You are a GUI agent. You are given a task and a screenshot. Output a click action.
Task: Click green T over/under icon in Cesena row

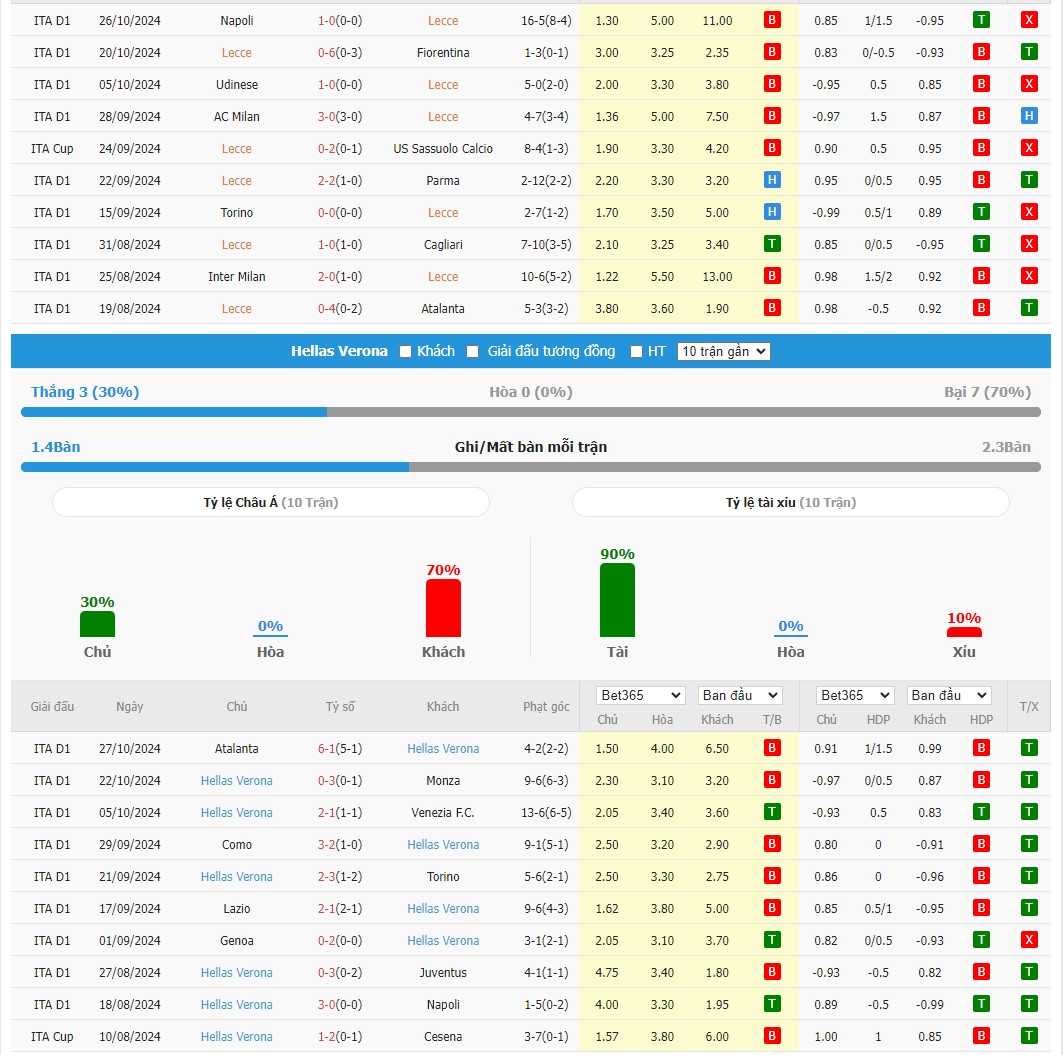[1029, 1036]
